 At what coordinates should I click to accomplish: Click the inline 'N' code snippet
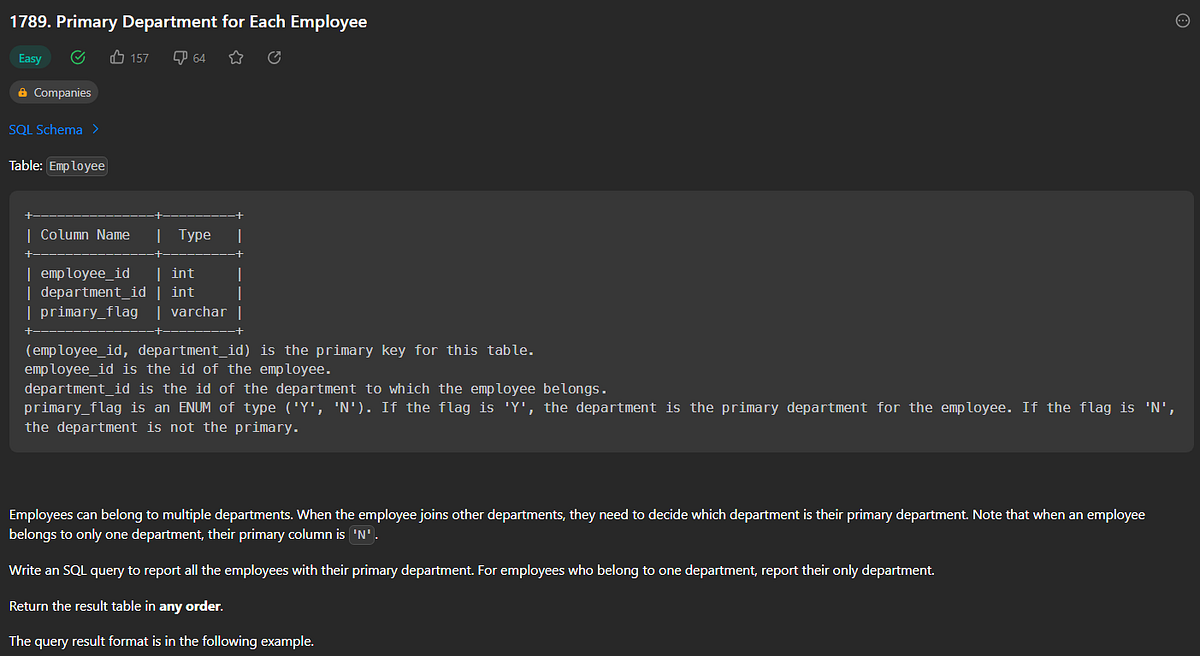[x=362, y=534]
